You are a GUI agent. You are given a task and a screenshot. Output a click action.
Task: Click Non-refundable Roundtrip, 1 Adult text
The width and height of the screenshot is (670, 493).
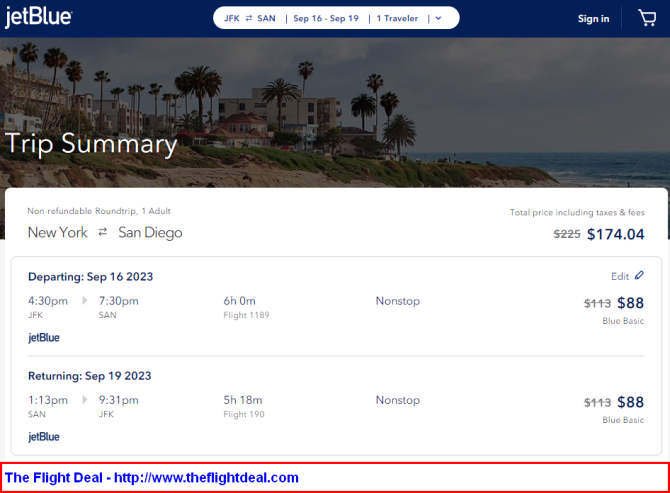99,211
